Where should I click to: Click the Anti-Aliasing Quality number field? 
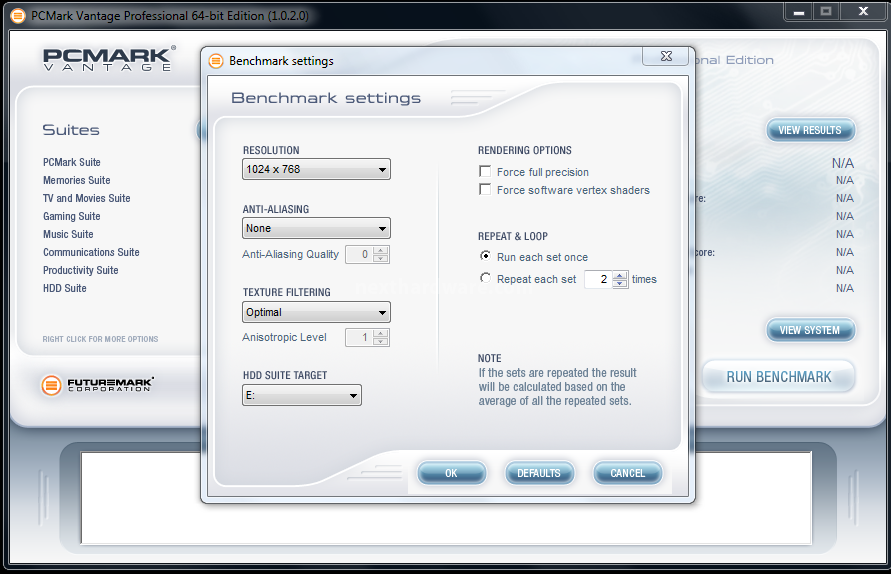pyautogui.click(x=359, y=255)
